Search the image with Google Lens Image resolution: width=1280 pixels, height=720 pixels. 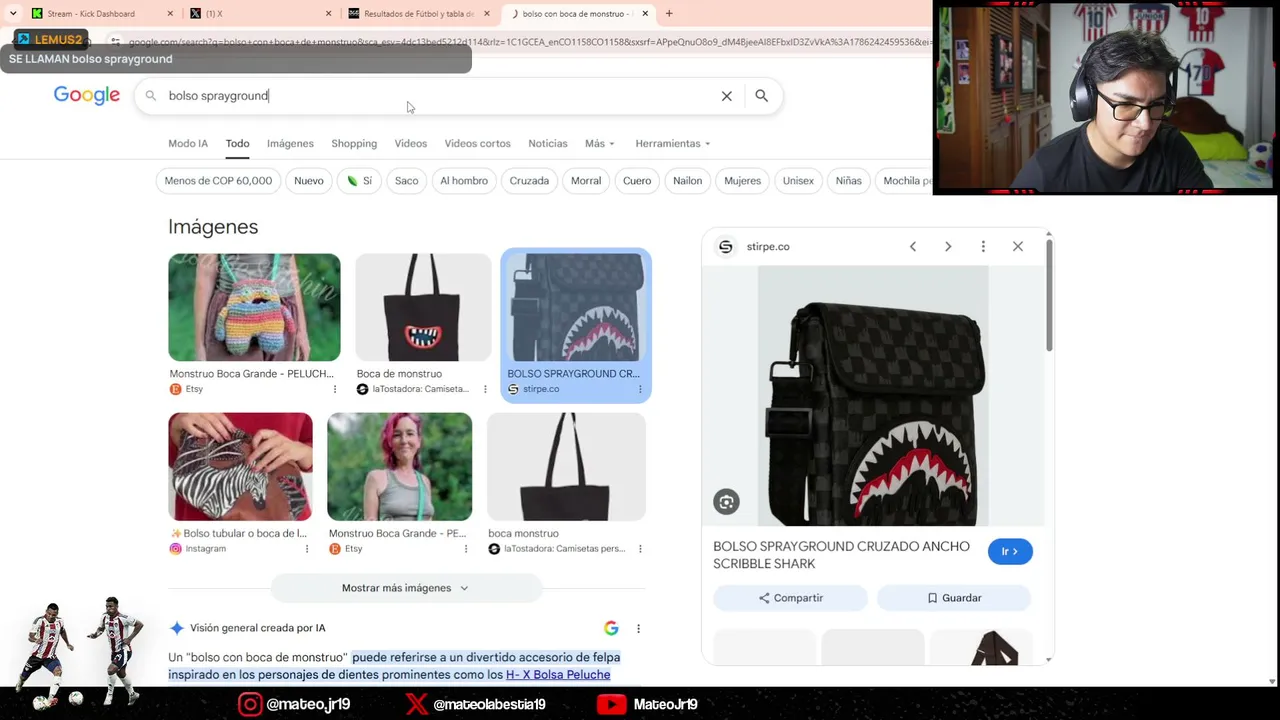tap(727, 502)
